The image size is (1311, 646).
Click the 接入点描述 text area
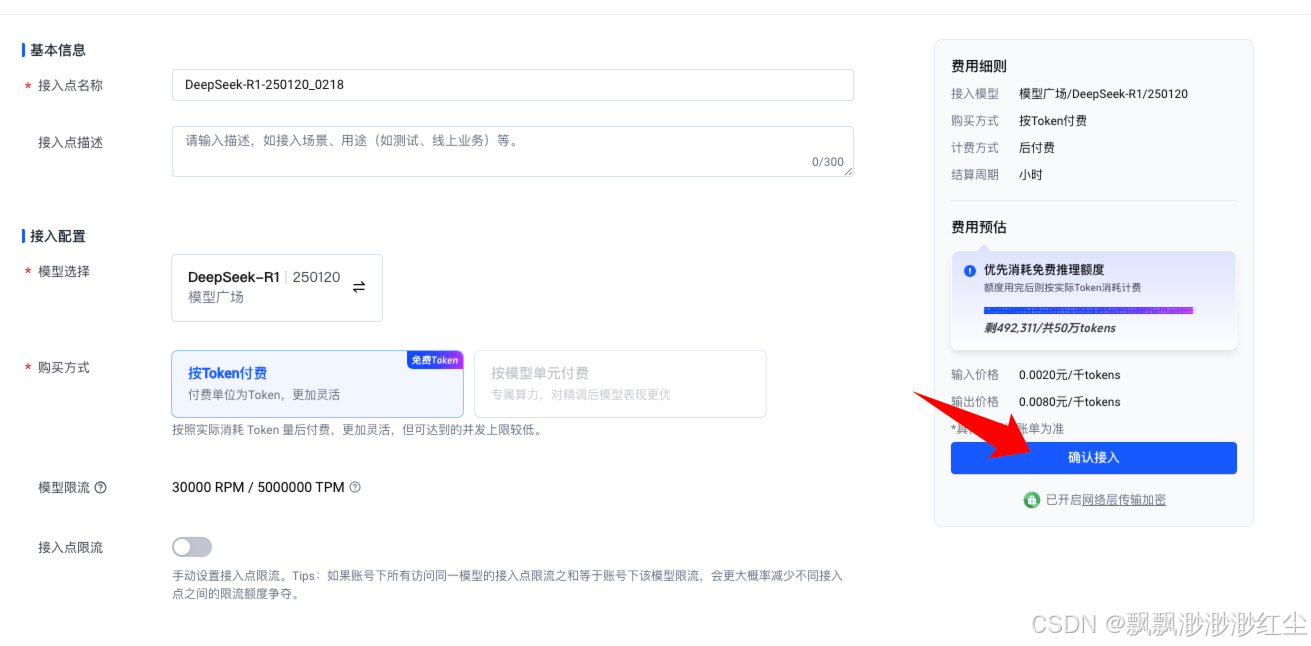click(x=513, y=151)
